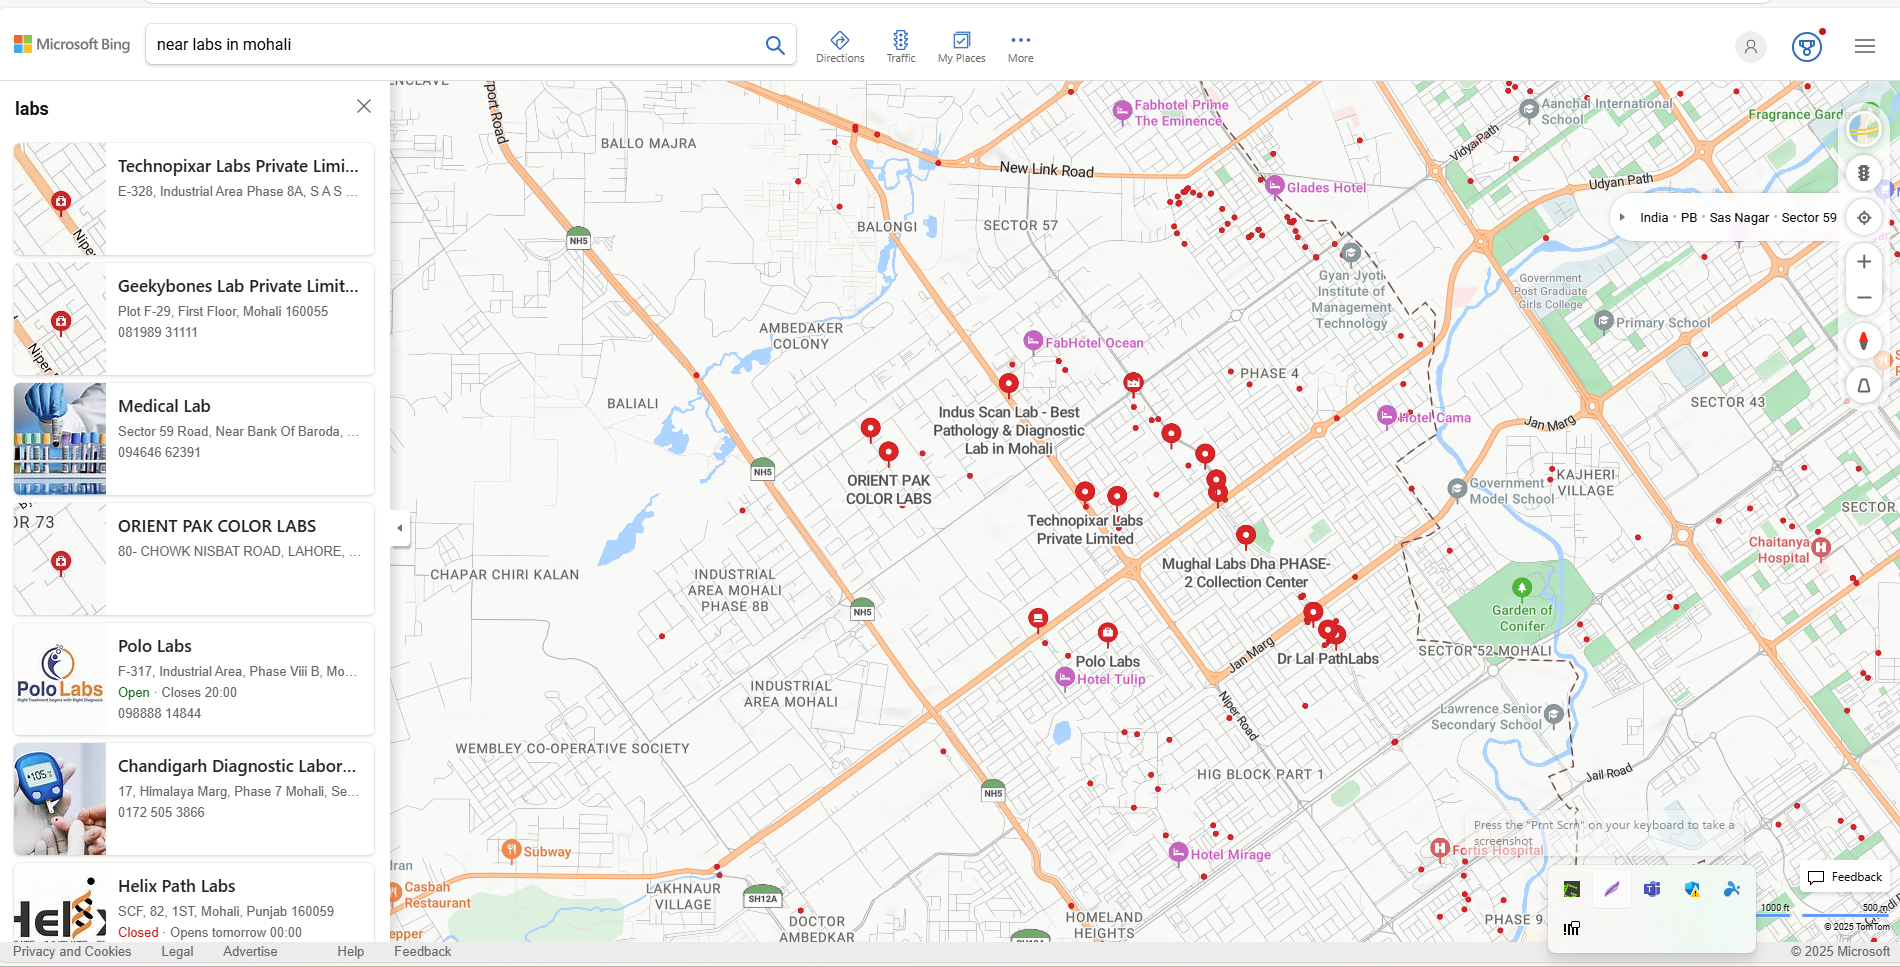Click Geekybones phone number 081989 31111

click(x=158, y=332)
